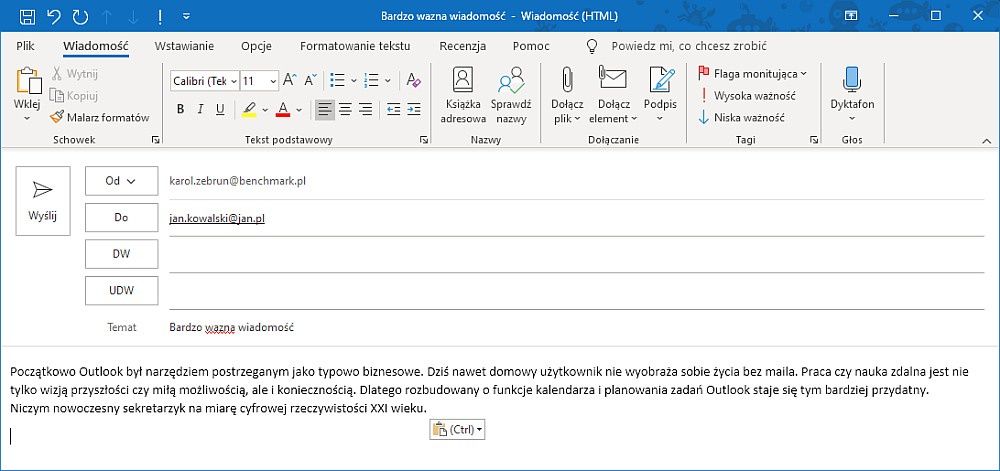Screen dimensions: 1000x471
Task: Open the Flaga monitująca follow-up flag menu
Action: pyautogui.click(x=753, y=74)
